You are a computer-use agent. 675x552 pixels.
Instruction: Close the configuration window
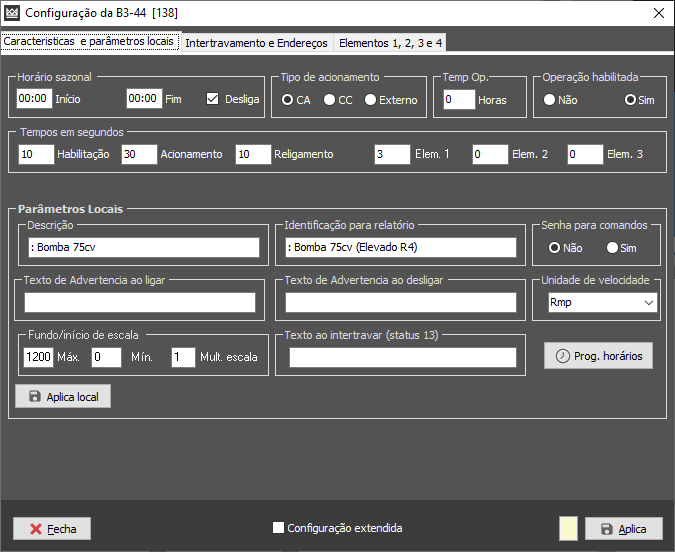coord(658,13)
